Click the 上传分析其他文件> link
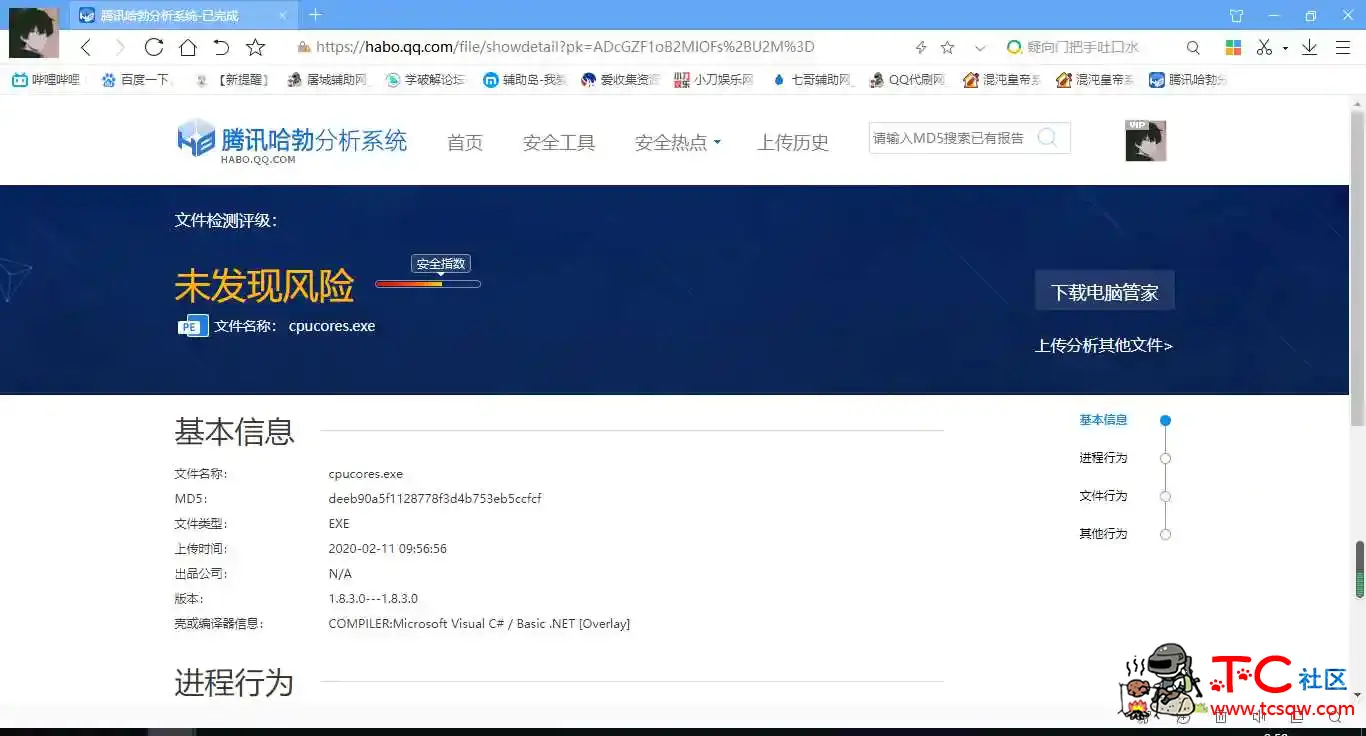The width and height of the screenshot is (1366, 736). [x=1104, y=345]
